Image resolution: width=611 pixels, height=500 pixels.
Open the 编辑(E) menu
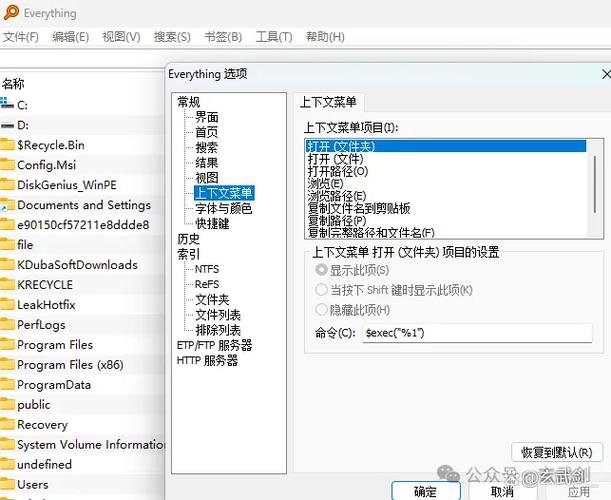pyautogui.click(x=71, y=37)
